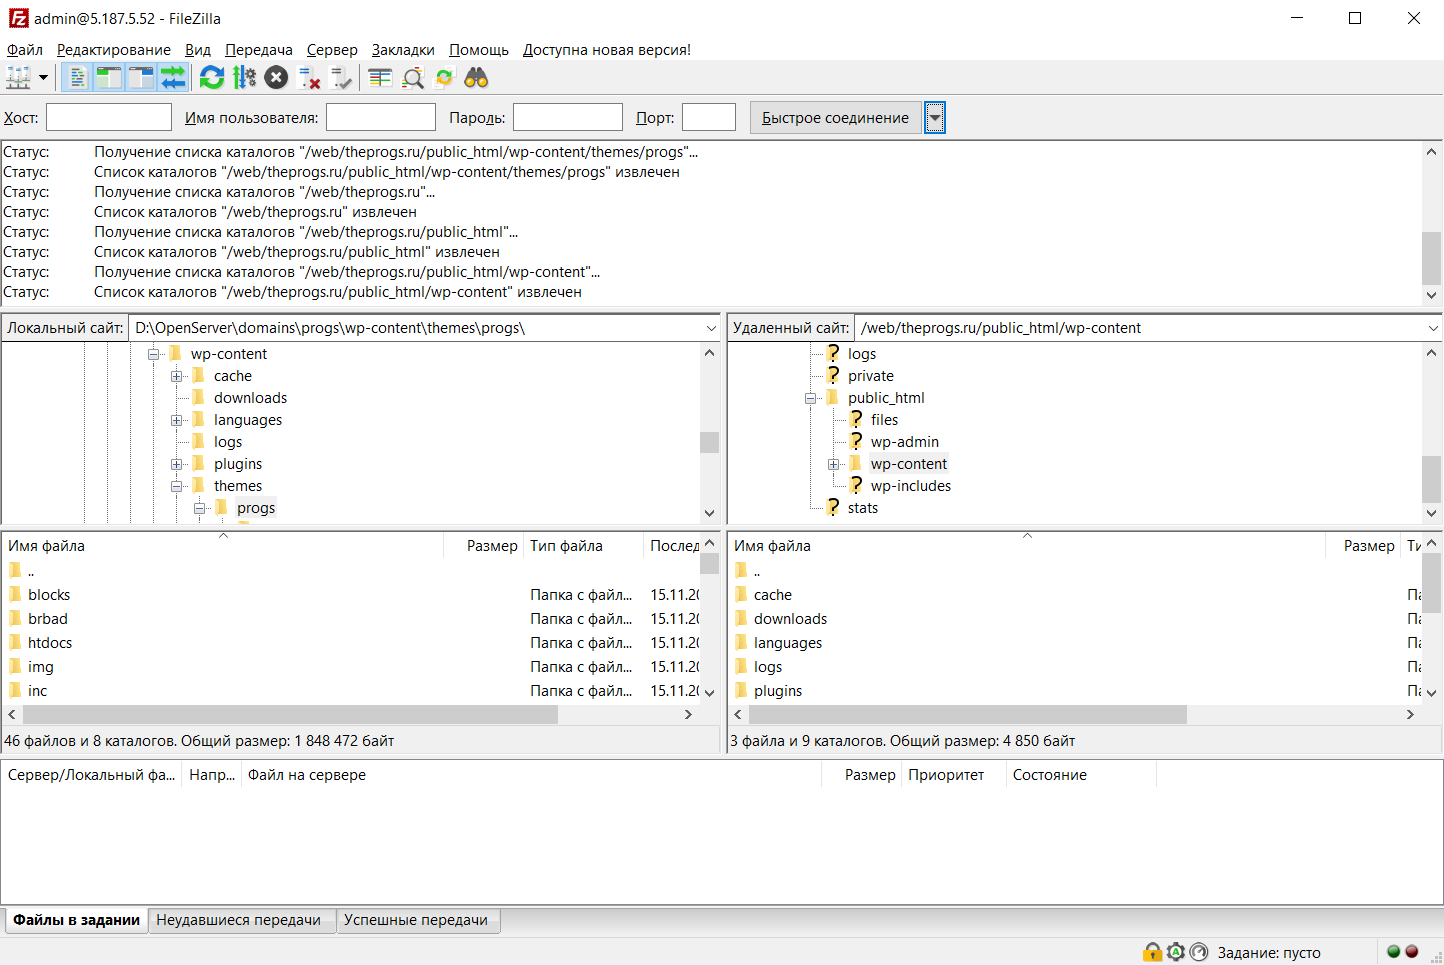Click the refresh file lists icon
Screen dimensions: 1444x965
(211, 78)
